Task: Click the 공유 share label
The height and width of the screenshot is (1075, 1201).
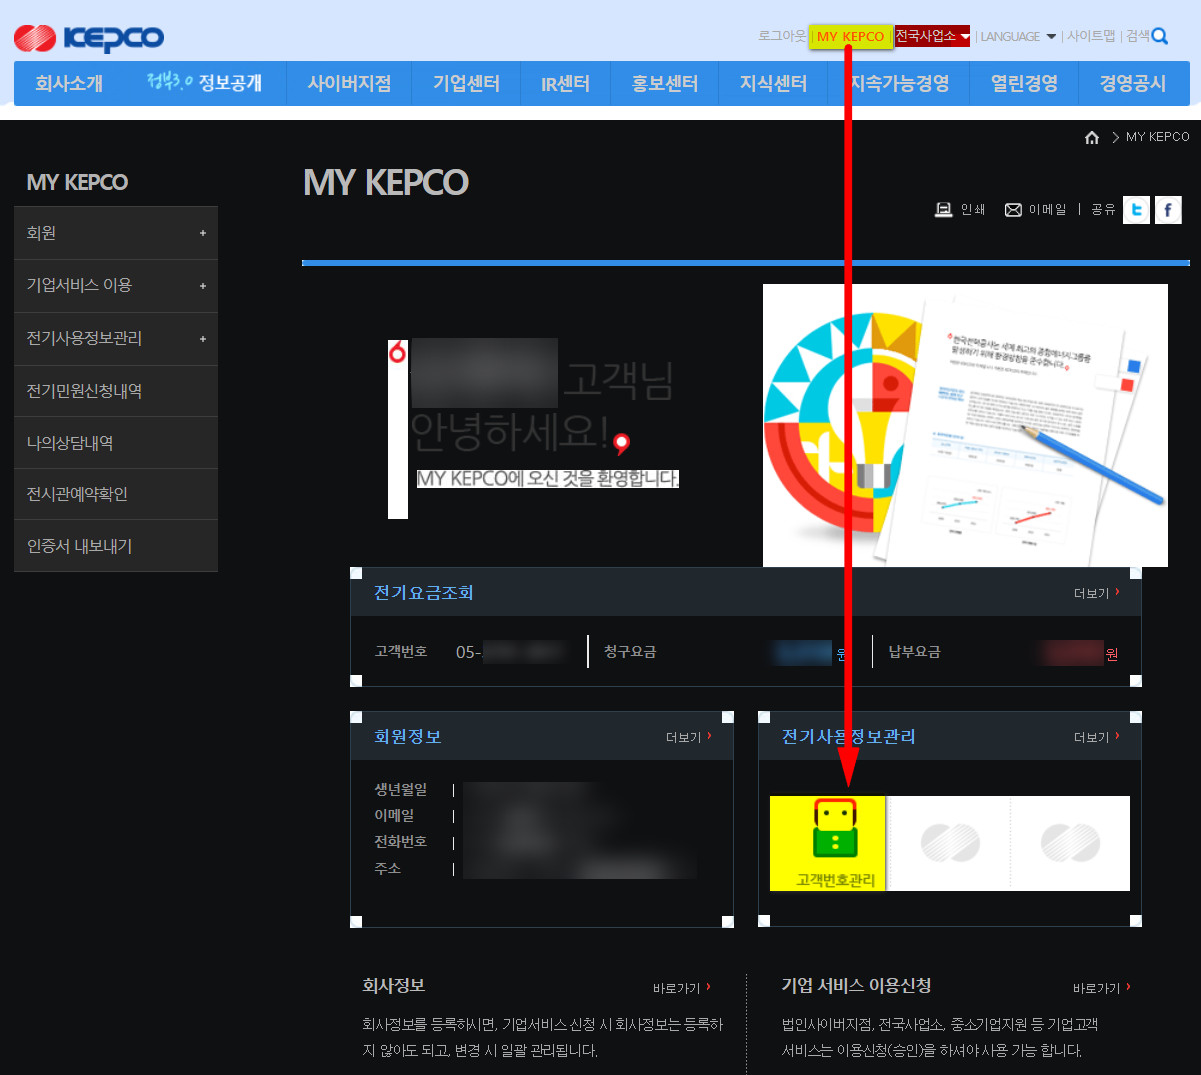Action: click(1103, 210)
